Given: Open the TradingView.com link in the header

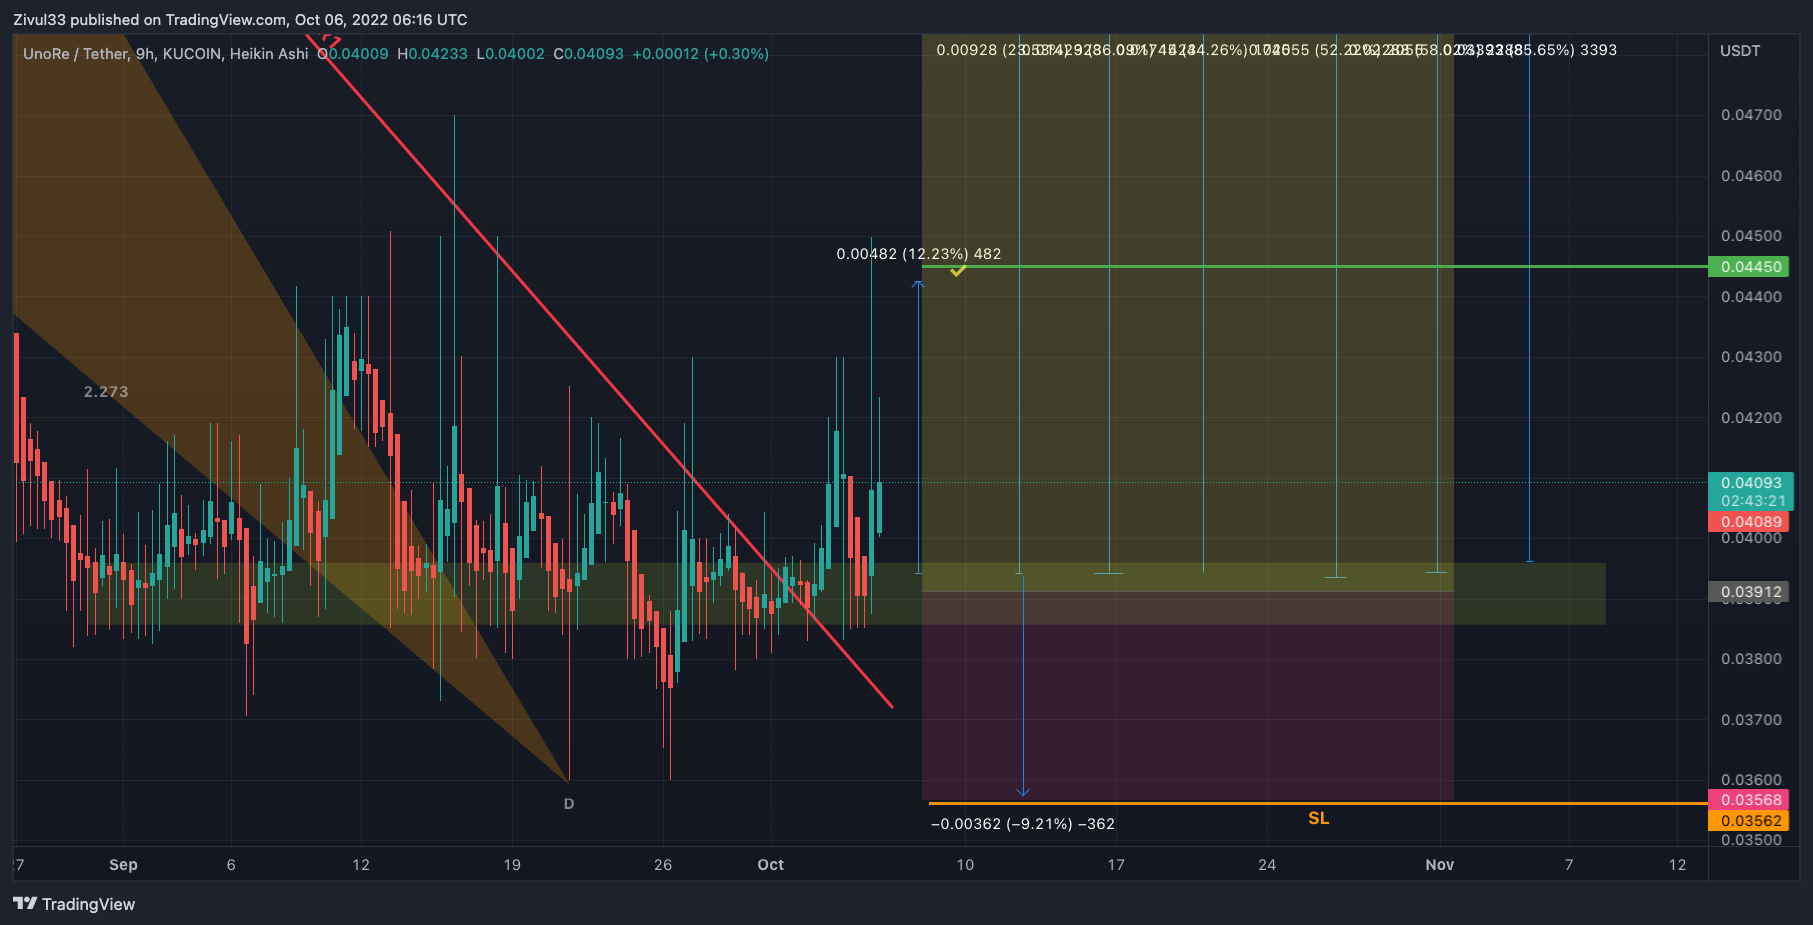Looking at the screenshot, I should [227, 20].
